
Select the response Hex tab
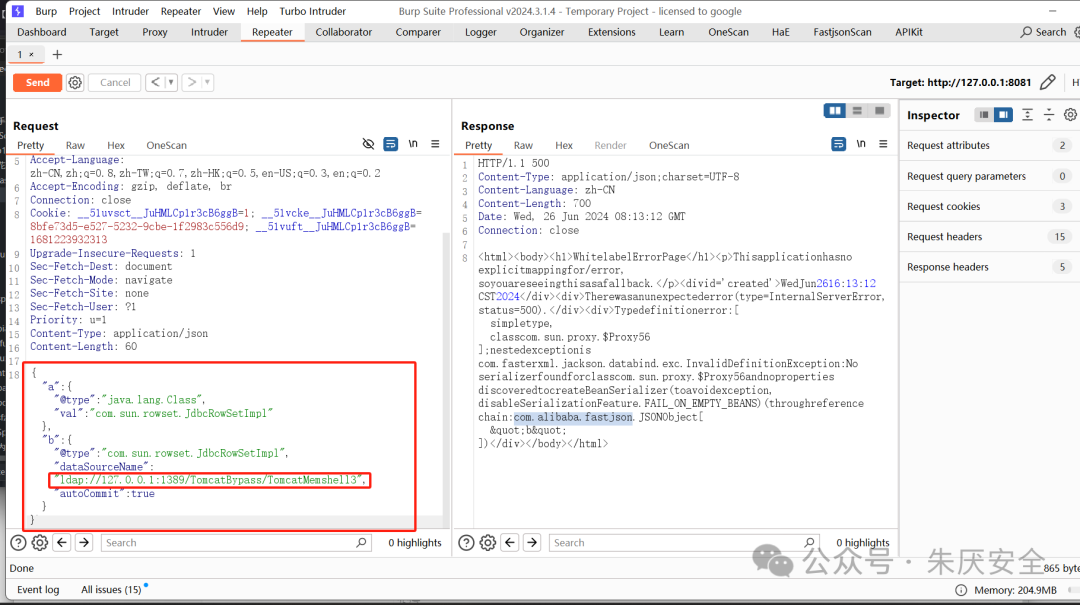[564, 145]
